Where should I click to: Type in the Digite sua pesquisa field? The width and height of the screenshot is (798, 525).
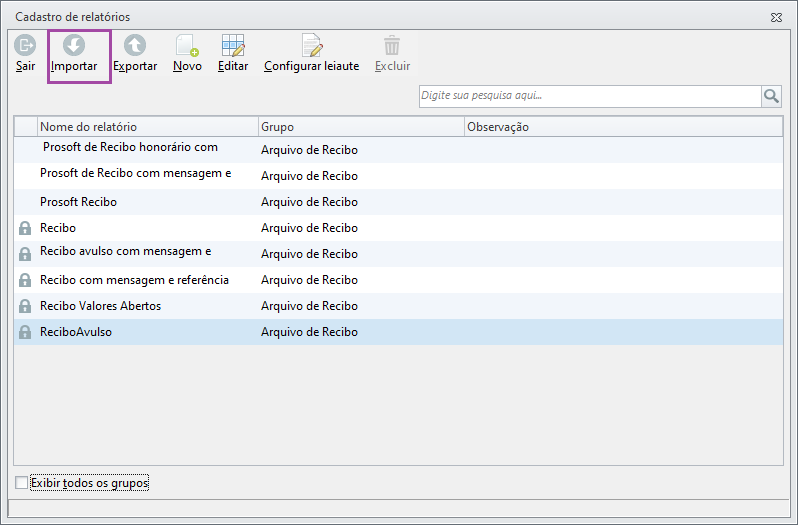[x=589, y=96]
